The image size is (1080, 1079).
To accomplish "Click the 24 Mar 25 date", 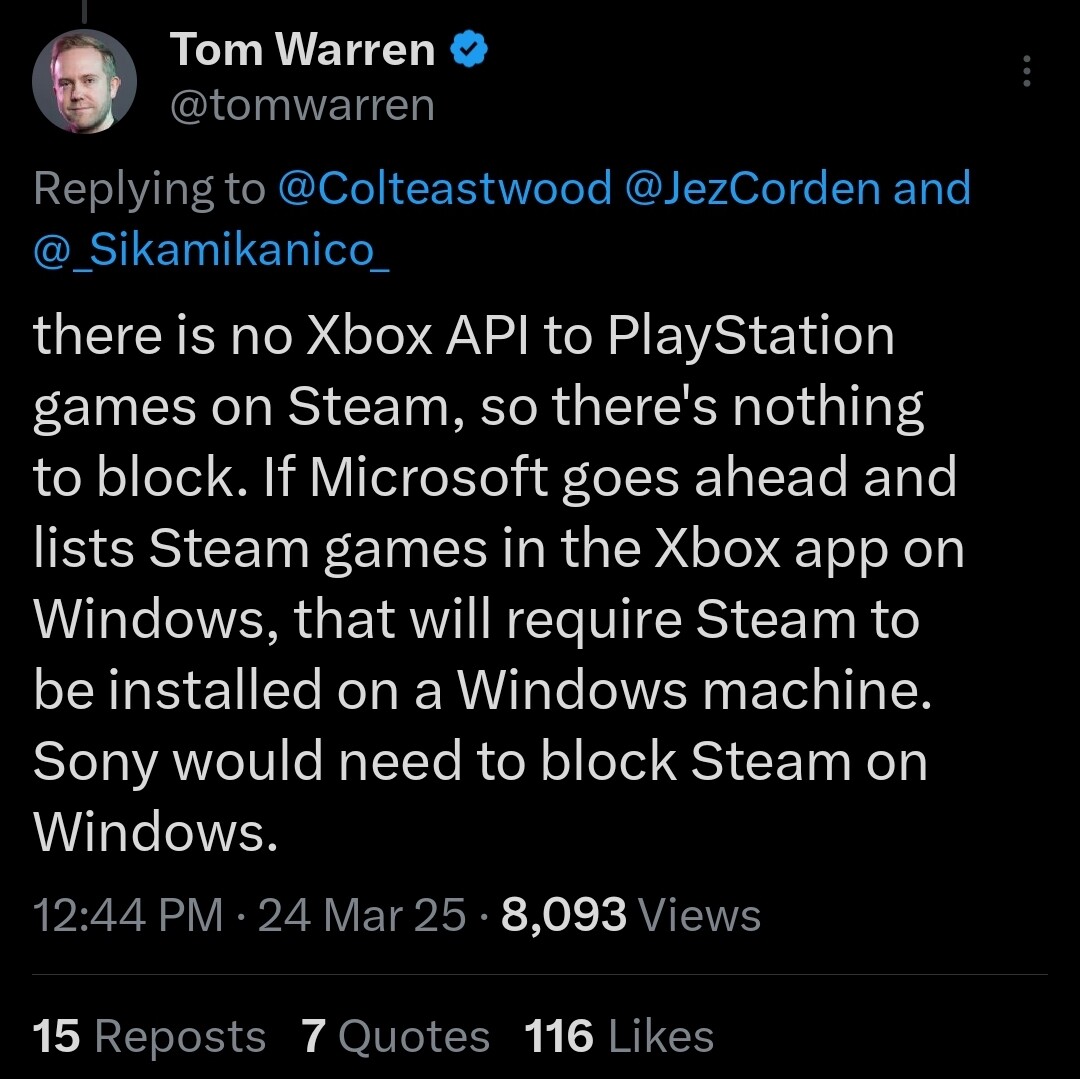I will (362, 915).
